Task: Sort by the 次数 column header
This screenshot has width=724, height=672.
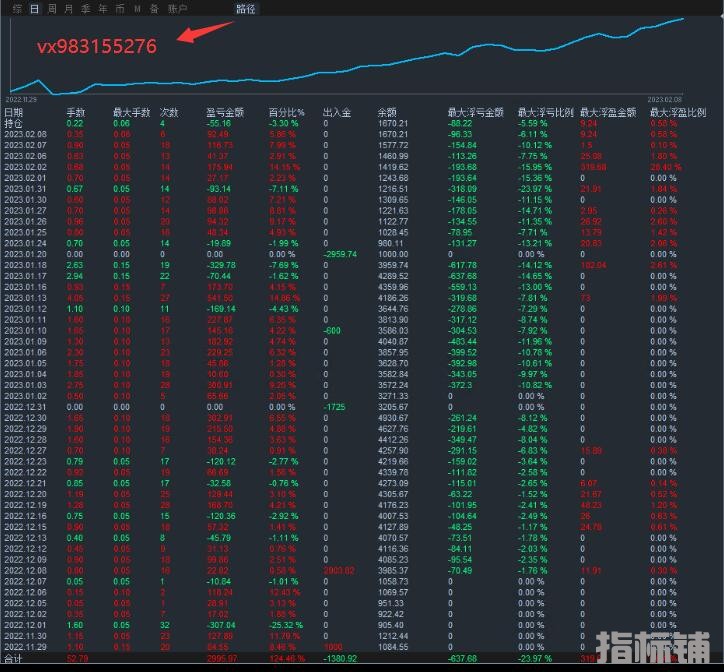Action: 169,112
